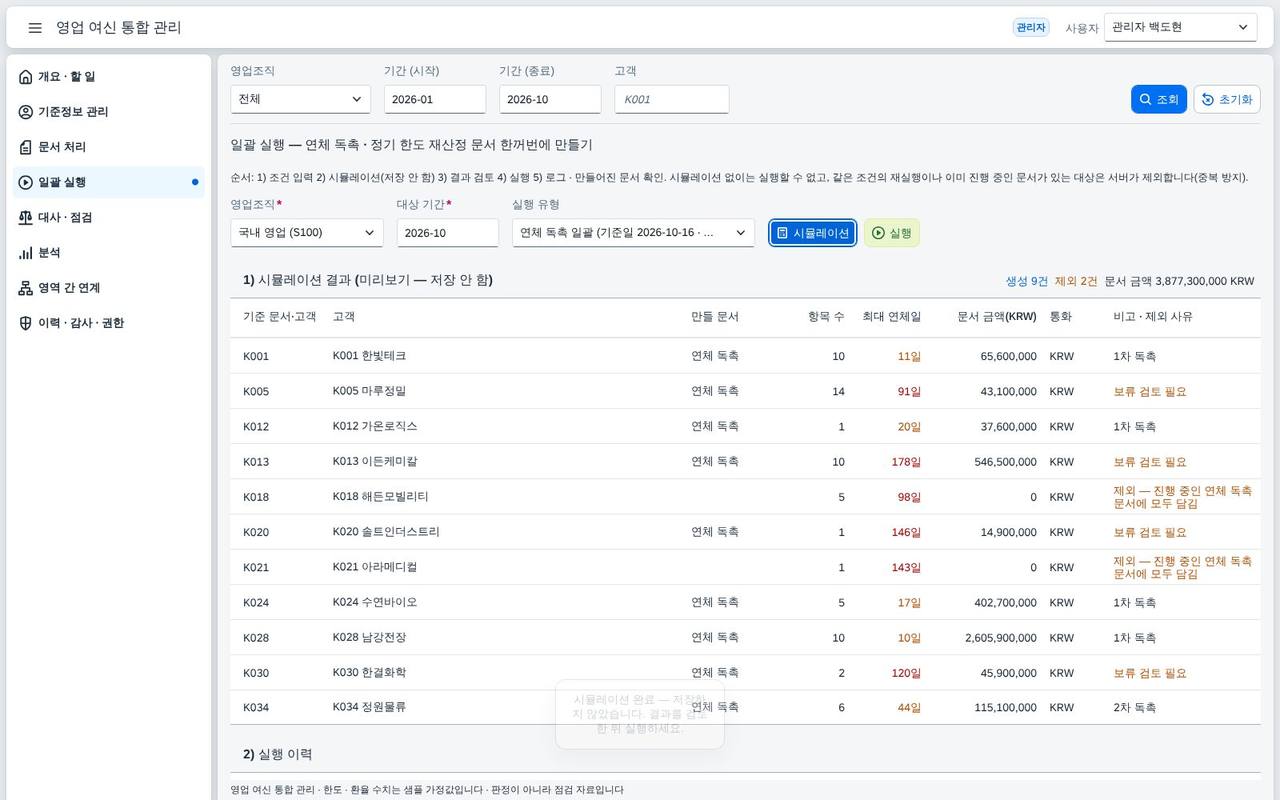Focus the 기간 (시작) field showing 2026-01
The image size is (1280, 800).
(x=435, y=99)
